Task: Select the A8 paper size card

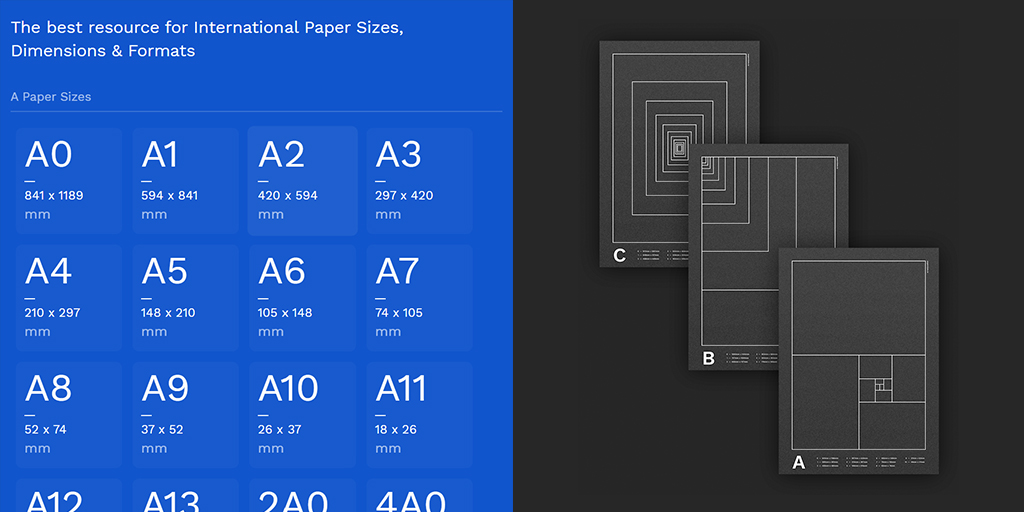Action: pyautogui.click(x=68, y=415)
